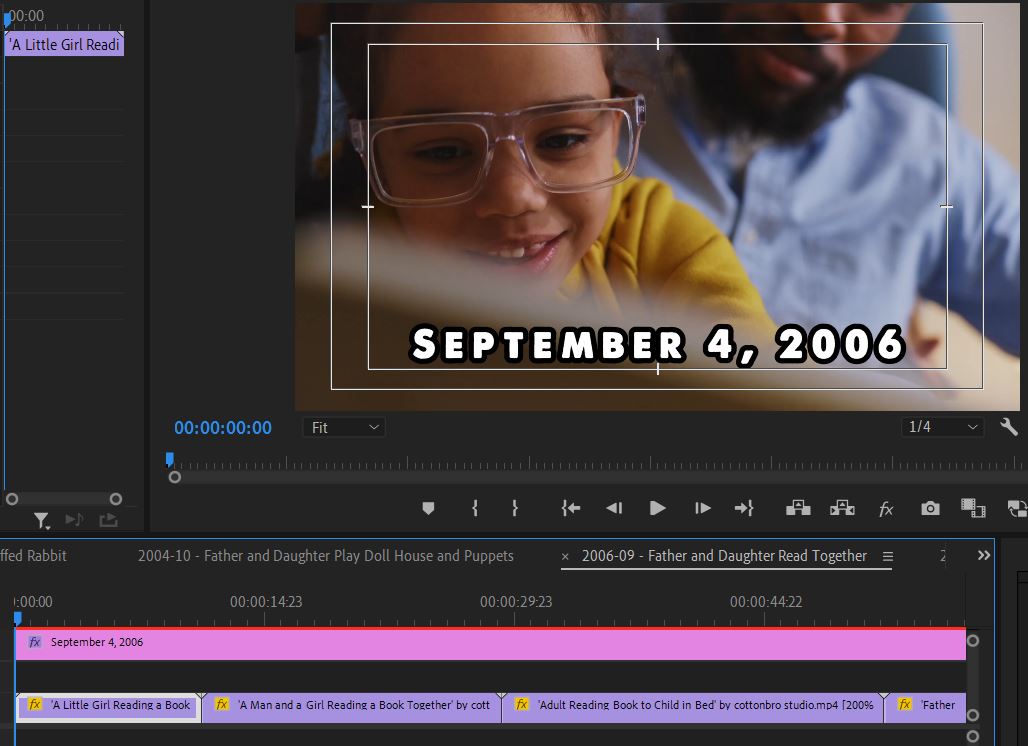This screenshot has height=746, width=1028.
Task: Click the program monitor playhead marker
Action: 170,459
